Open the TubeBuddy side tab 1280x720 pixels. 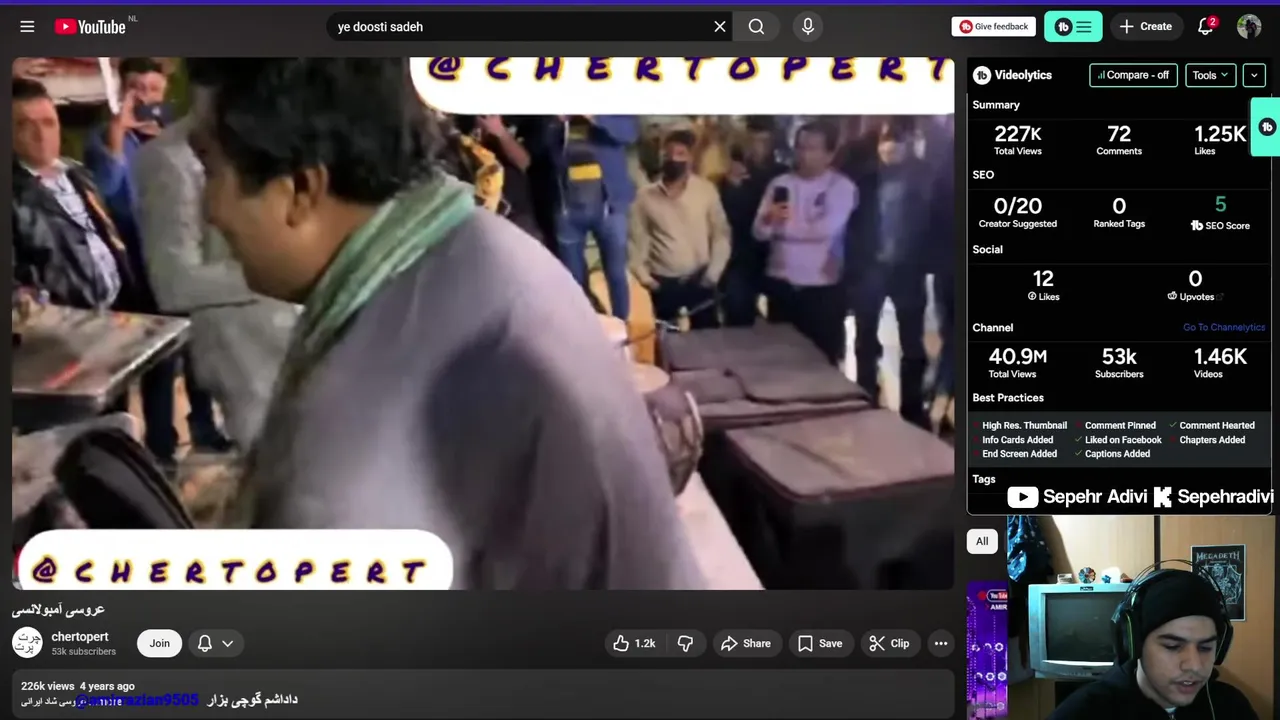(x=1266, y=127)
